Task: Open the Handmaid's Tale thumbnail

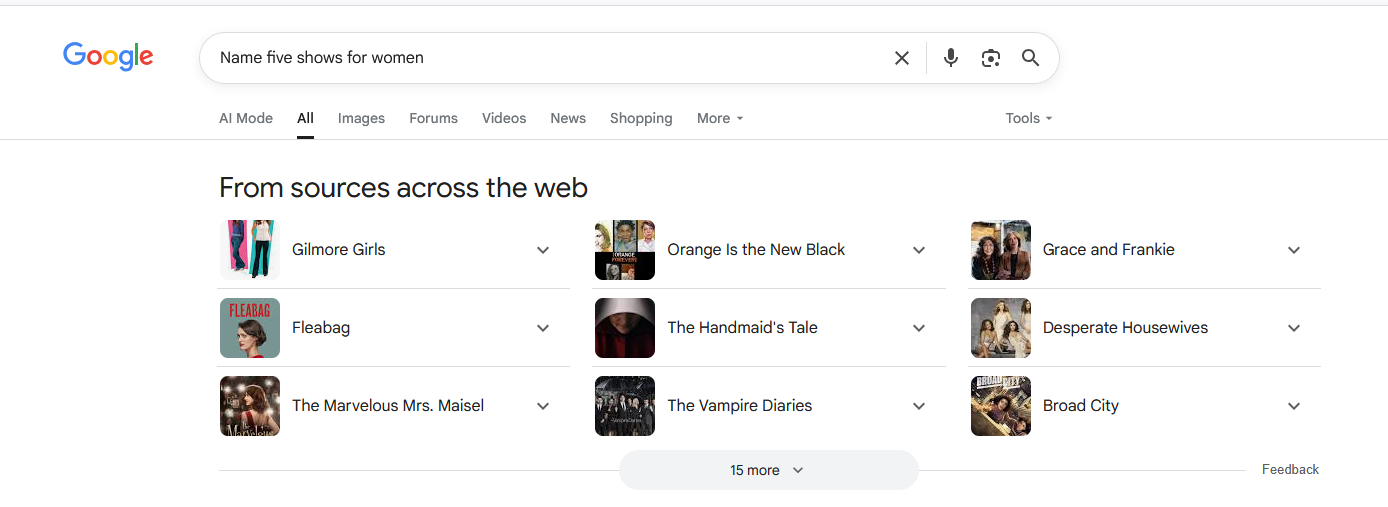Action: (625, 328)
